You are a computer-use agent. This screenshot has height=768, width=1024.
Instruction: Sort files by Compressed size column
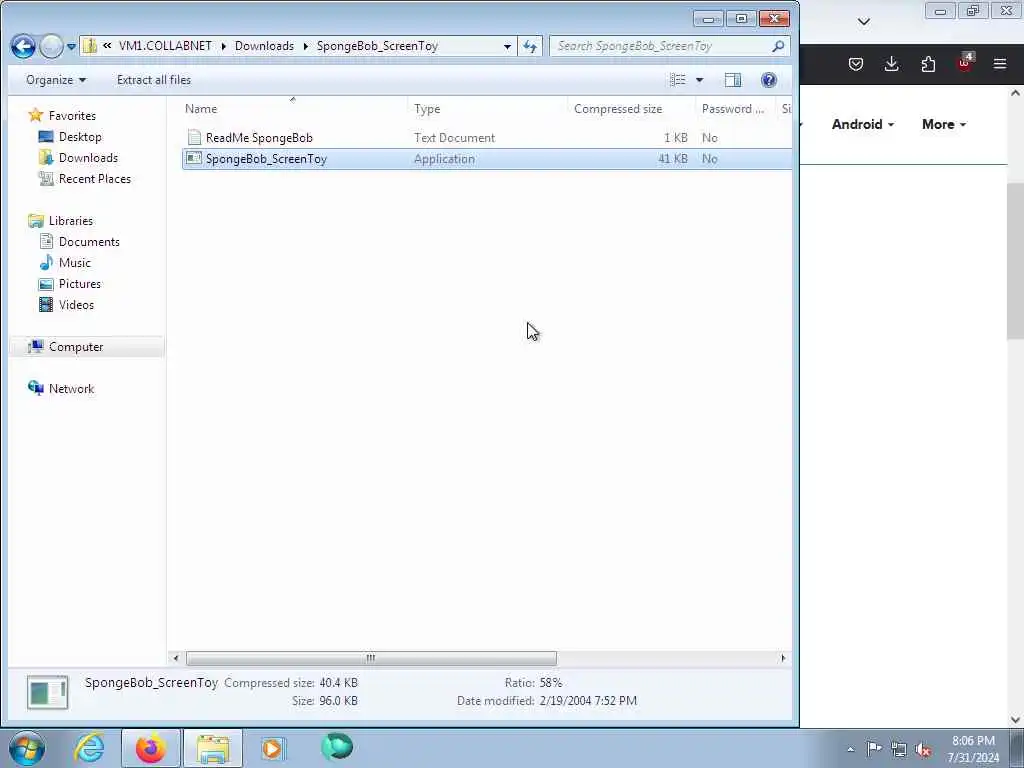[632, 109]
